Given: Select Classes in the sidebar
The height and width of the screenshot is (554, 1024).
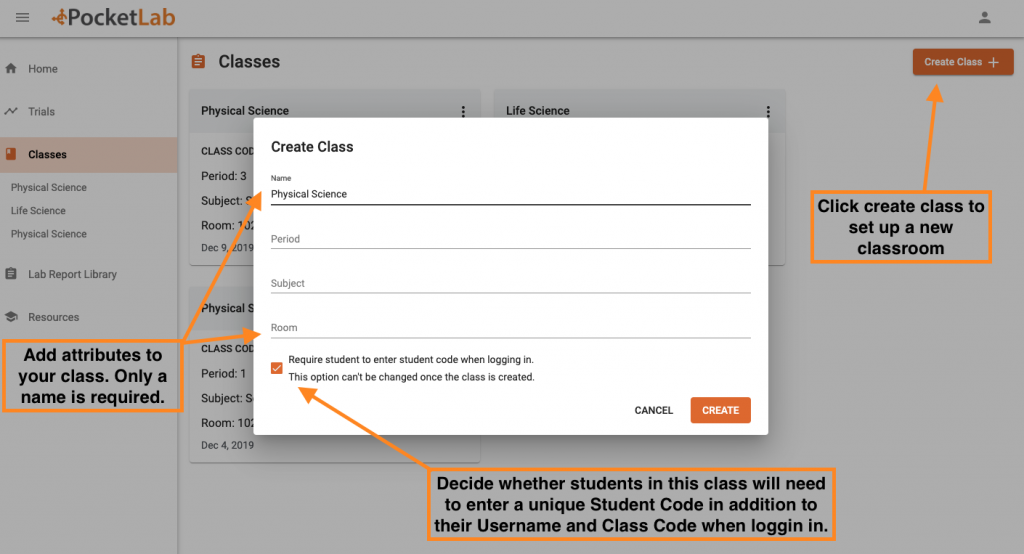Looking at the screenshot, I should [47, 155].
